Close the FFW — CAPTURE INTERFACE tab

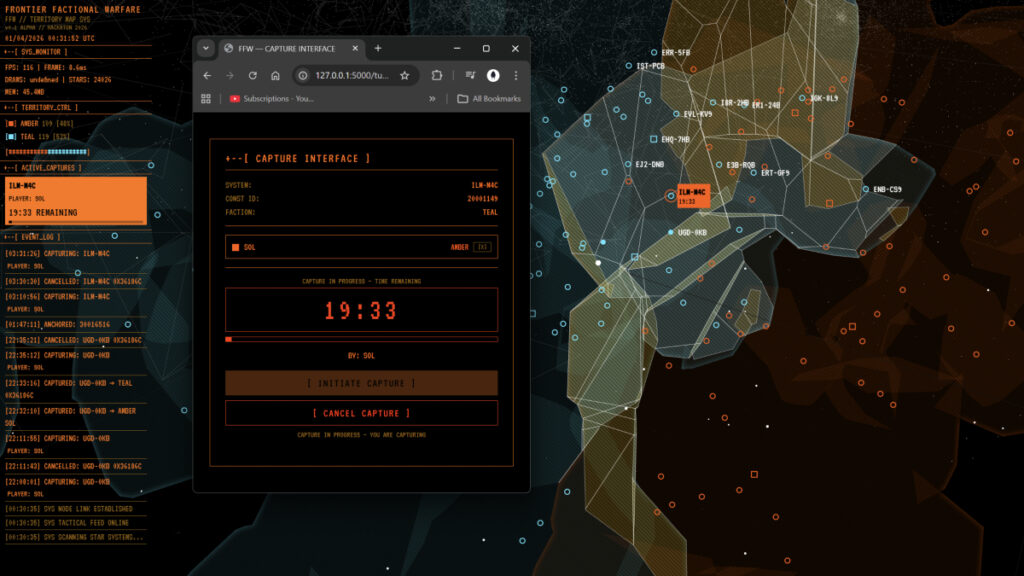coord(355,48)
